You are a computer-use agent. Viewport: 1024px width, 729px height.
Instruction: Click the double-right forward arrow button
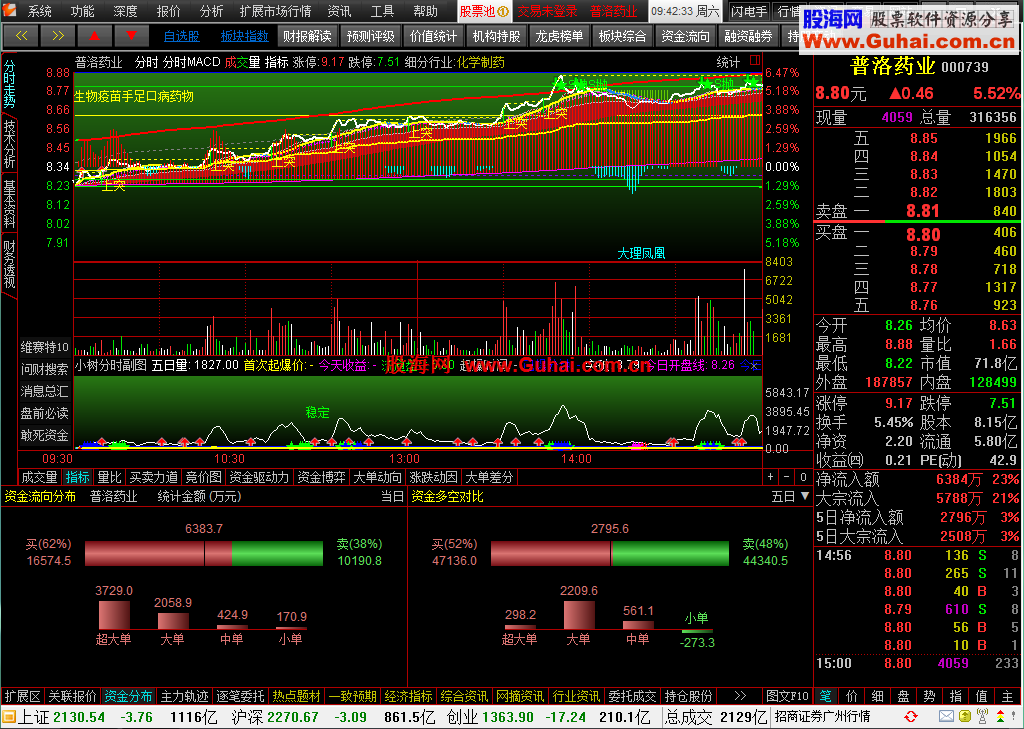coord(58,36)
